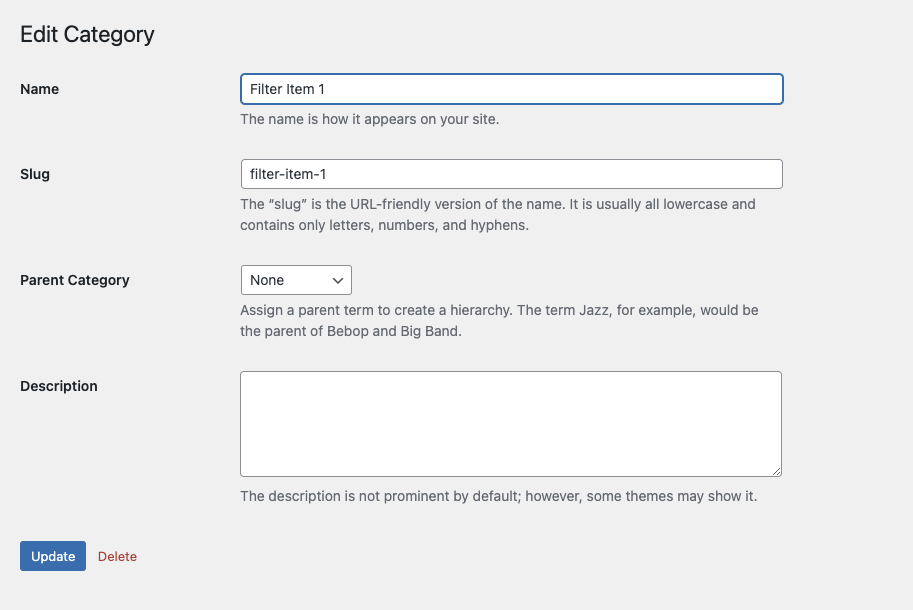
Task: Click the Slug field label
Action: 35,174
